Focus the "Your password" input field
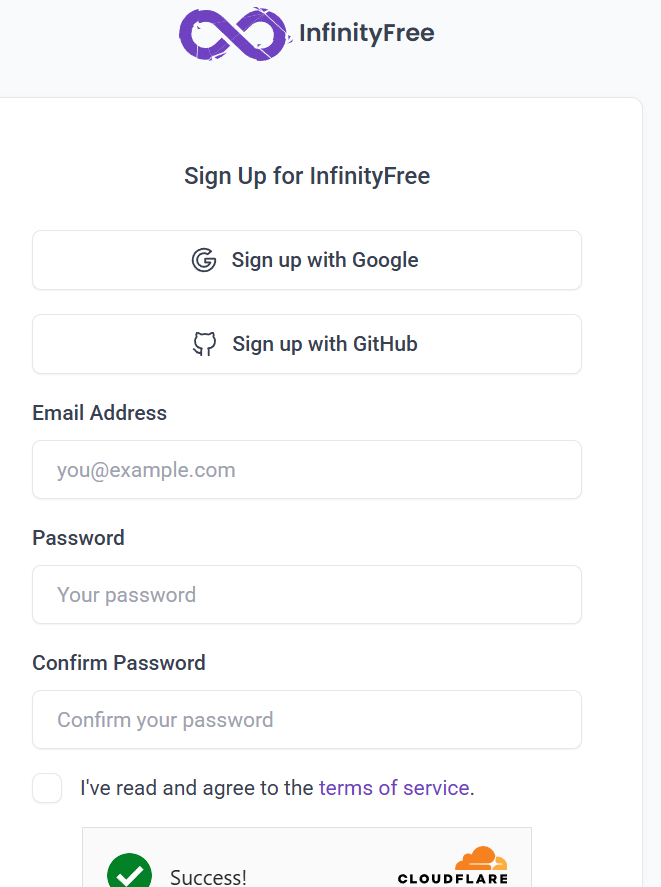The height and width of the screenshot is (887, 661). (307, 595)
